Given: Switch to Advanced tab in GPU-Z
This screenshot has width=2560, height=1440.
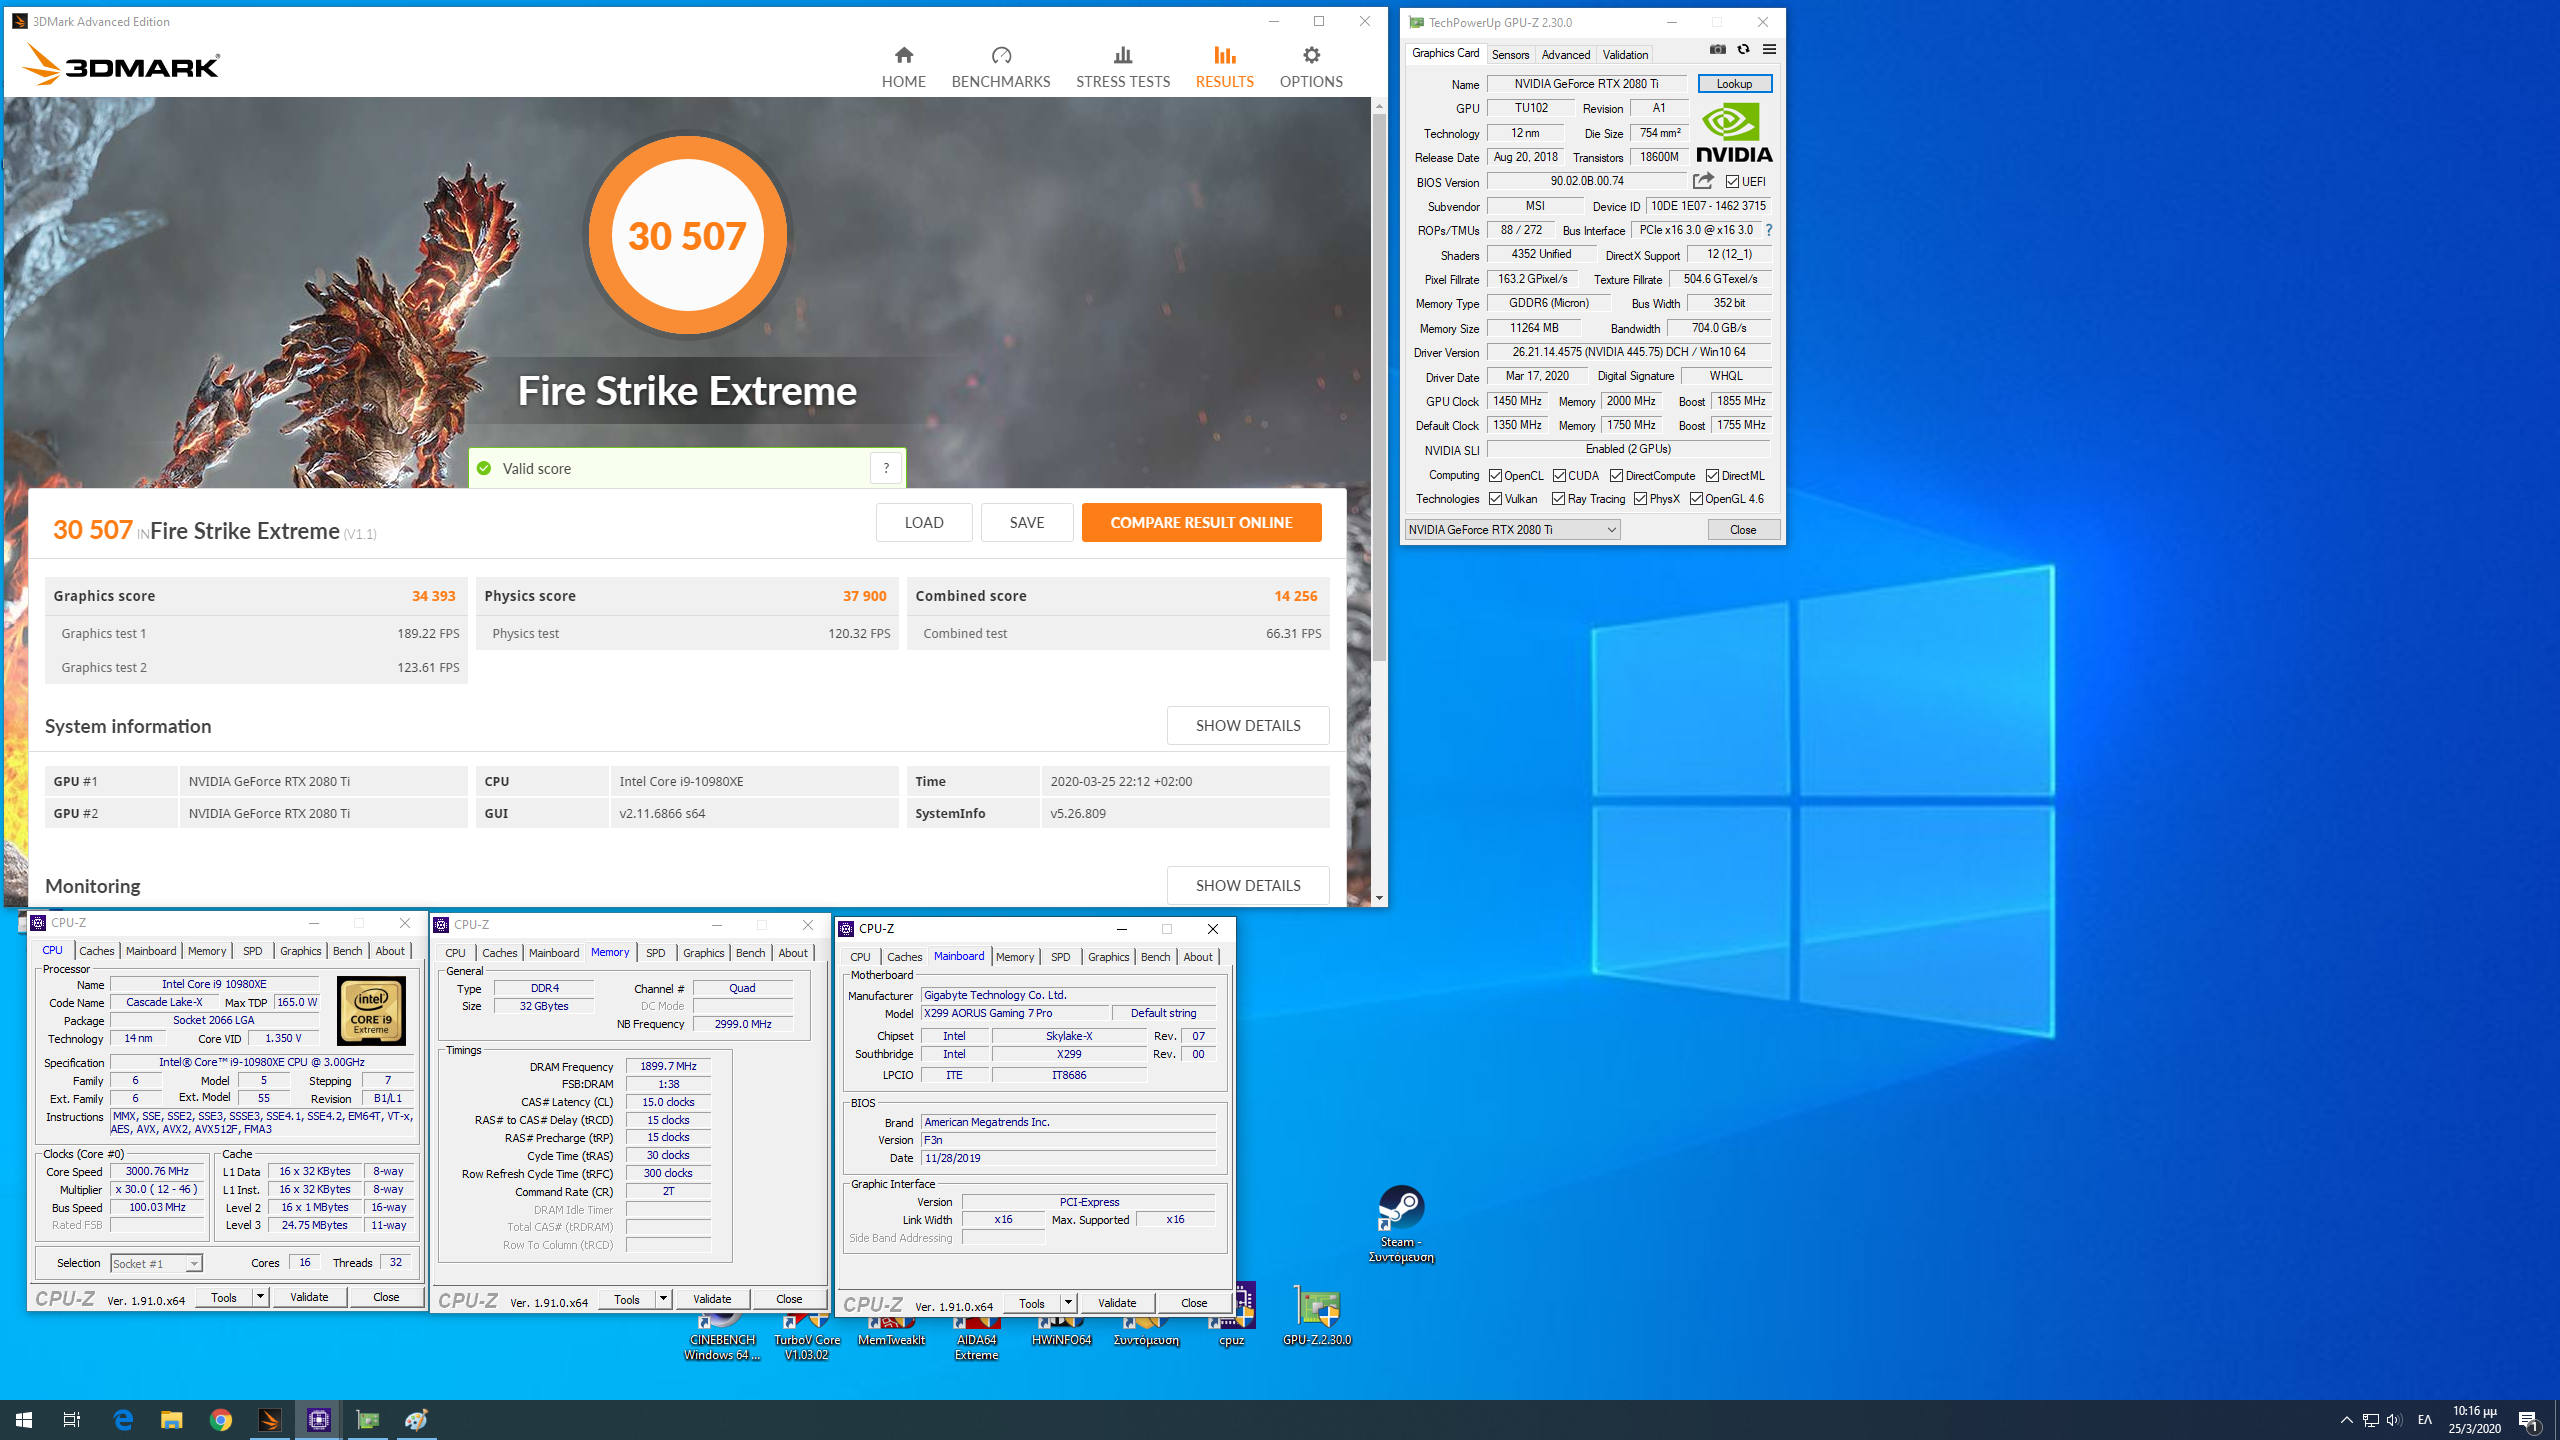Looking at the screenshot, I should pos(1565,54).
